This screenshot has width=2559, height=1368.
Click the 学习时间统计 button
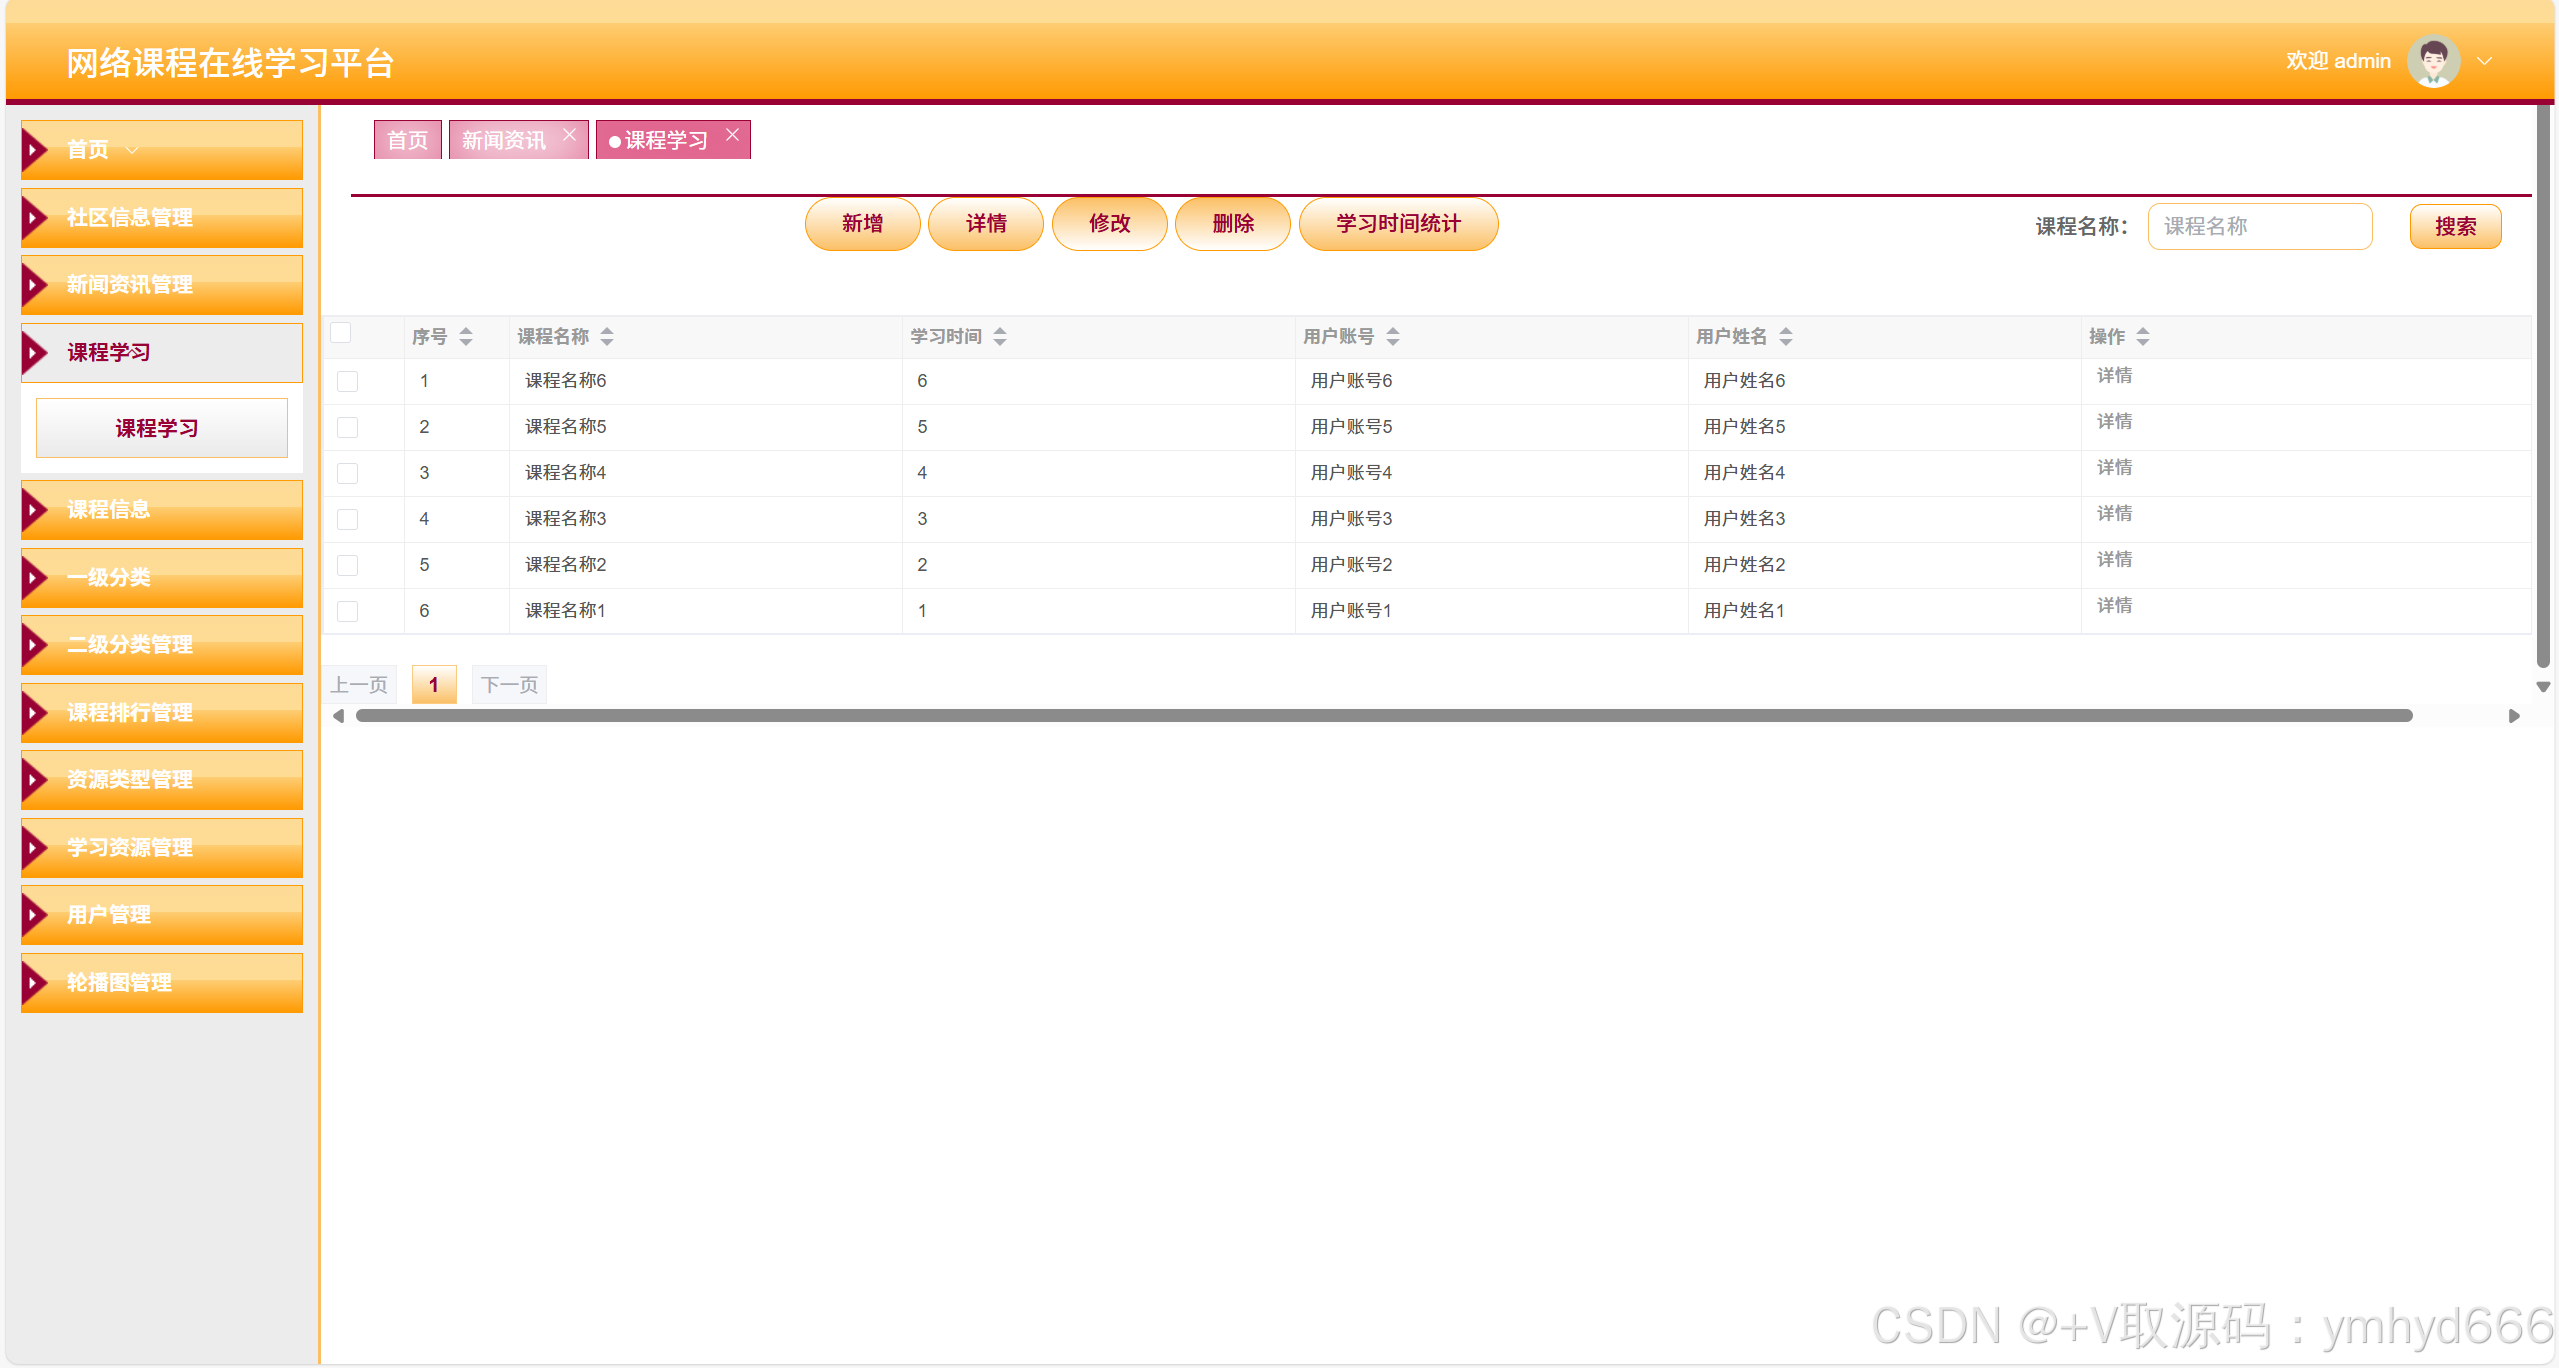1397,224
